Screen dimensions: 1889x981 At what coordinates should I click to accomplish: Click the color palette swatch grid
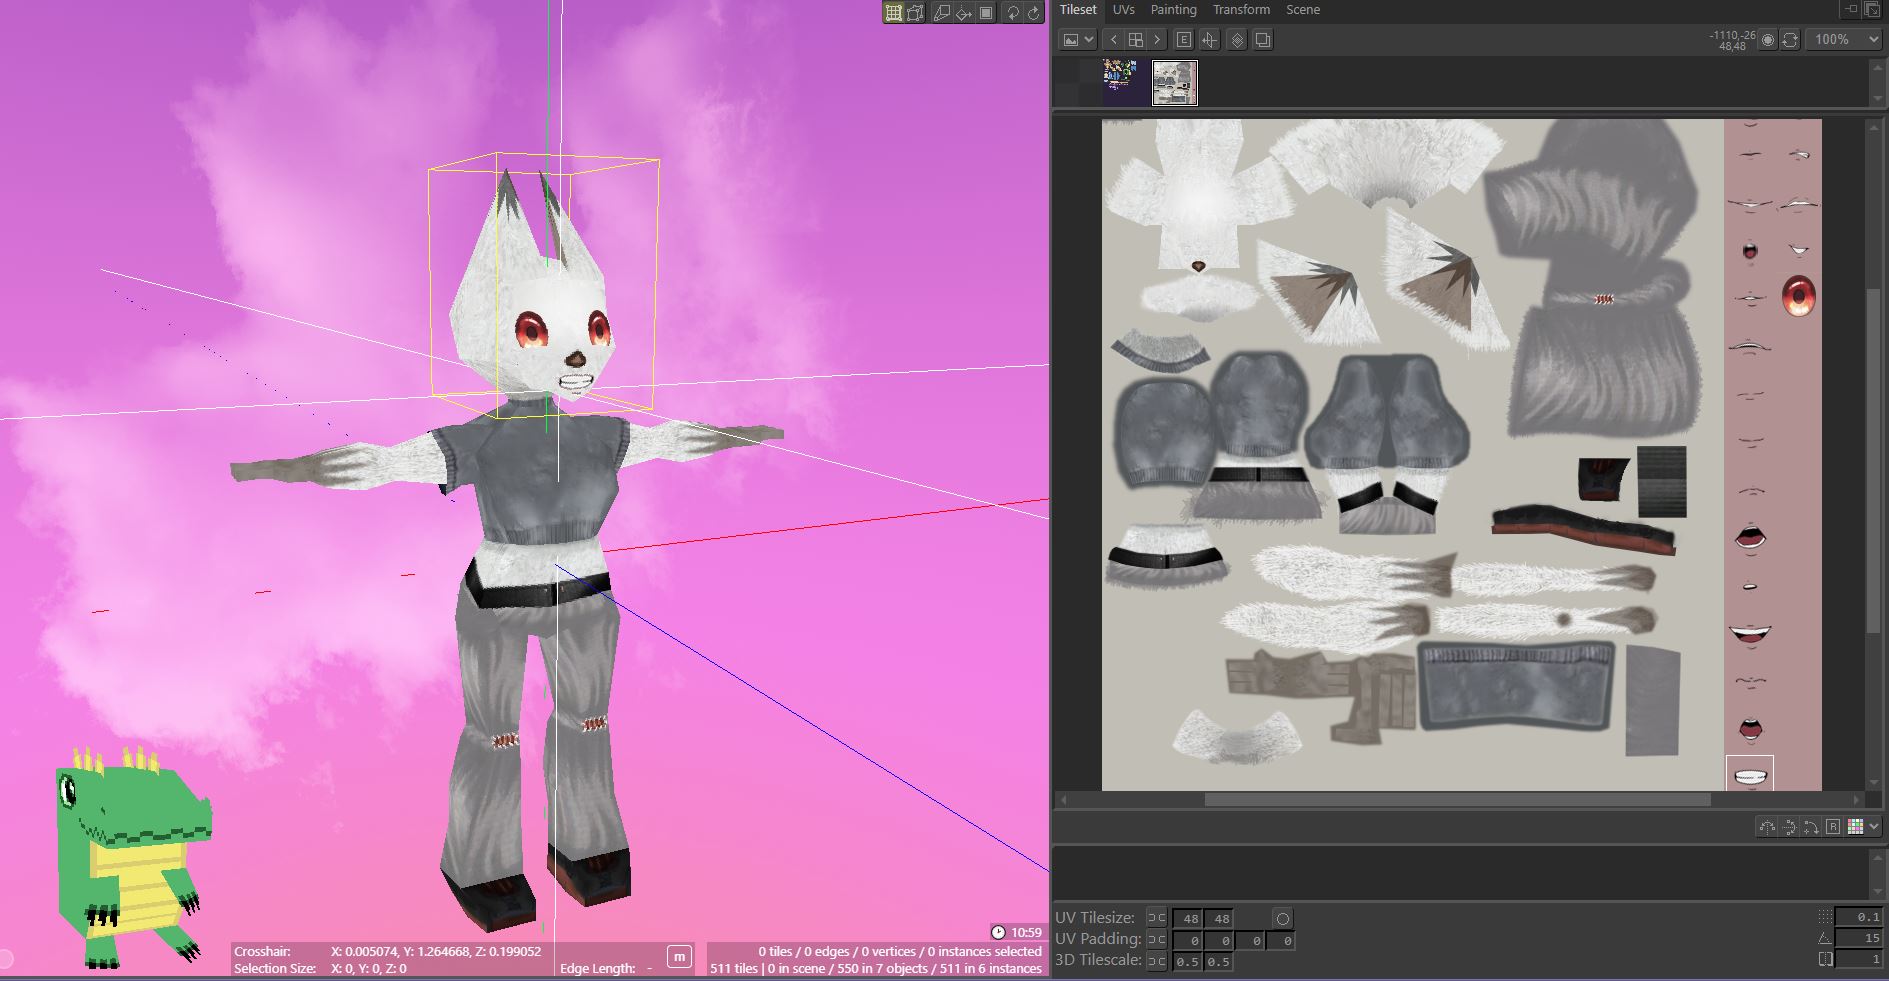click(1855, 827)
